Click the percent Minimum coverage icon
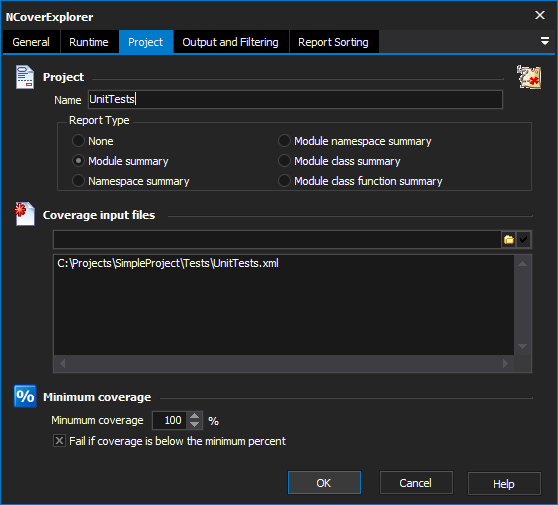The width and height of the screenshot is (558, 505). pos(25,396)
